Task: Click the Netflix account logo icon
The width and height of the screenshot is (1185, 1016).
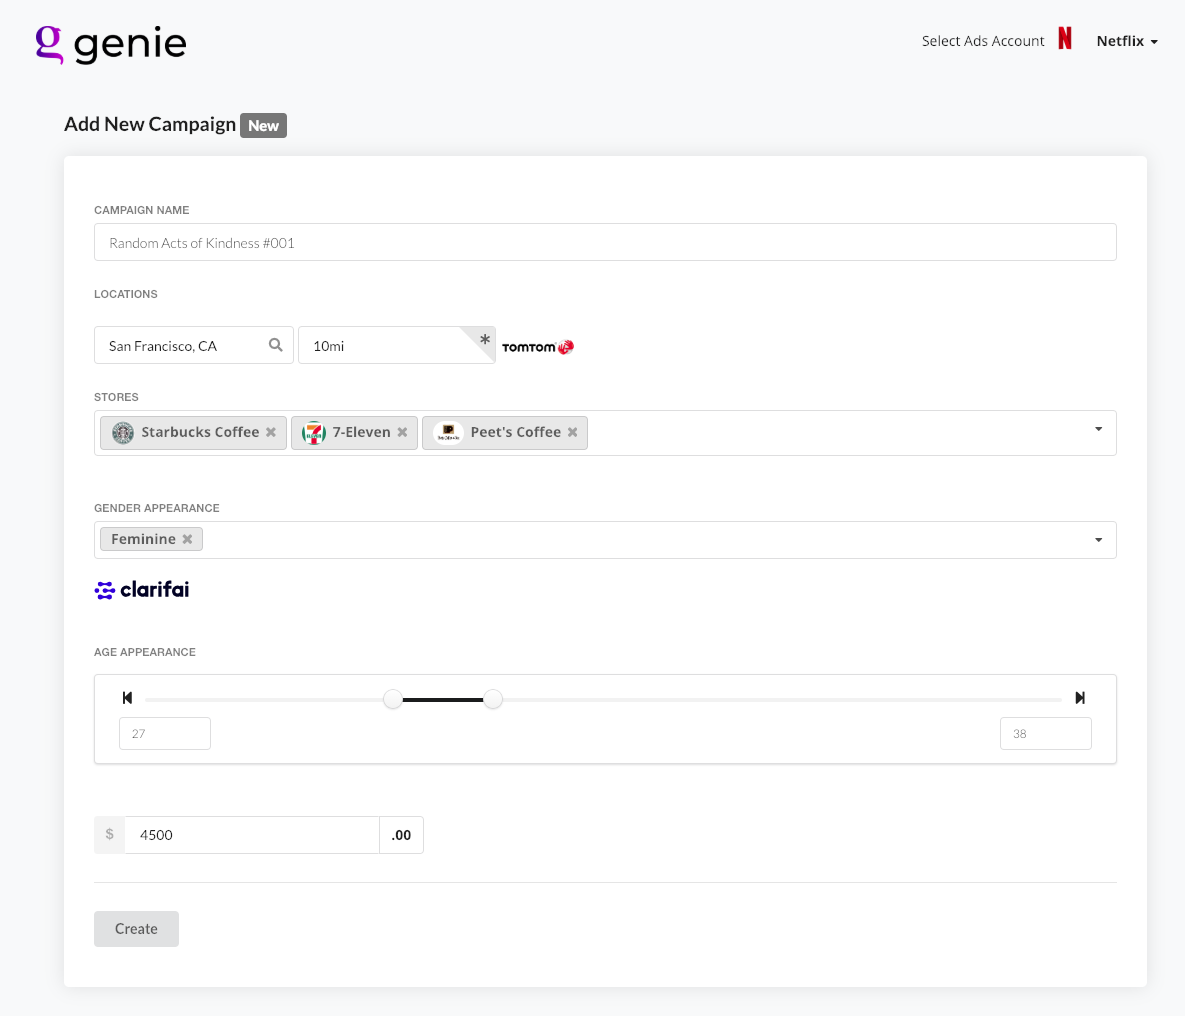Action: pyautogui.click(x=1065, y=40)
